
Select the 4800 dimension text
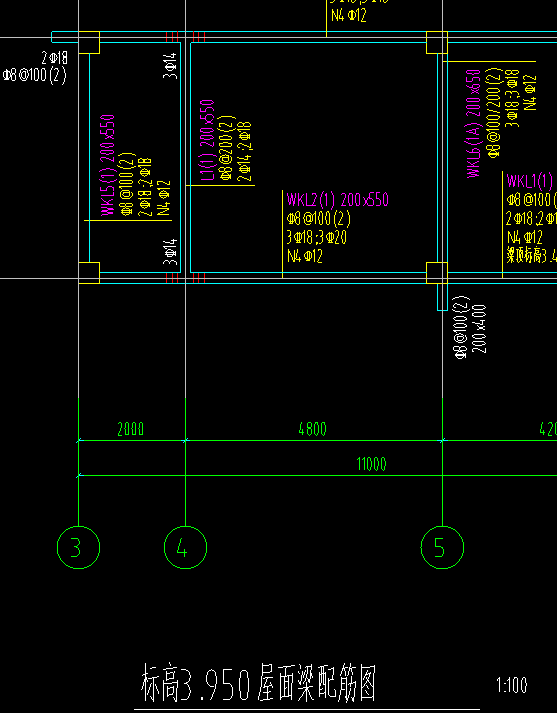point(312,429)
